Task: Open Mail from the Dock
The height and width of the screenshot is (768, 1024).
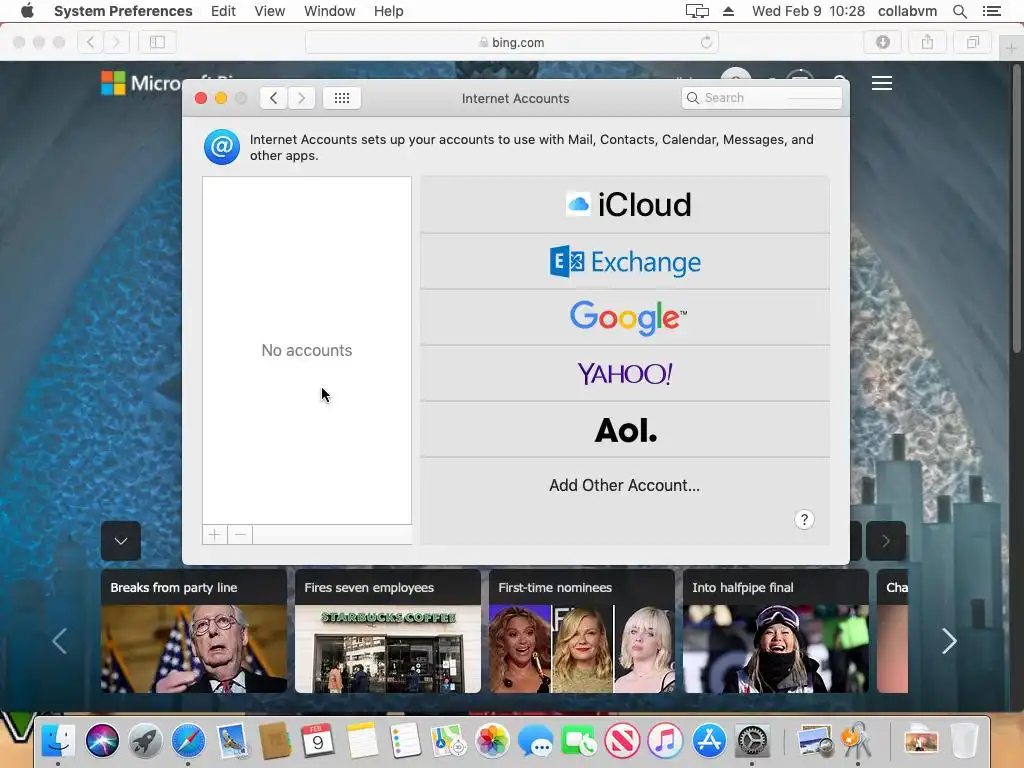Action: 232,741
